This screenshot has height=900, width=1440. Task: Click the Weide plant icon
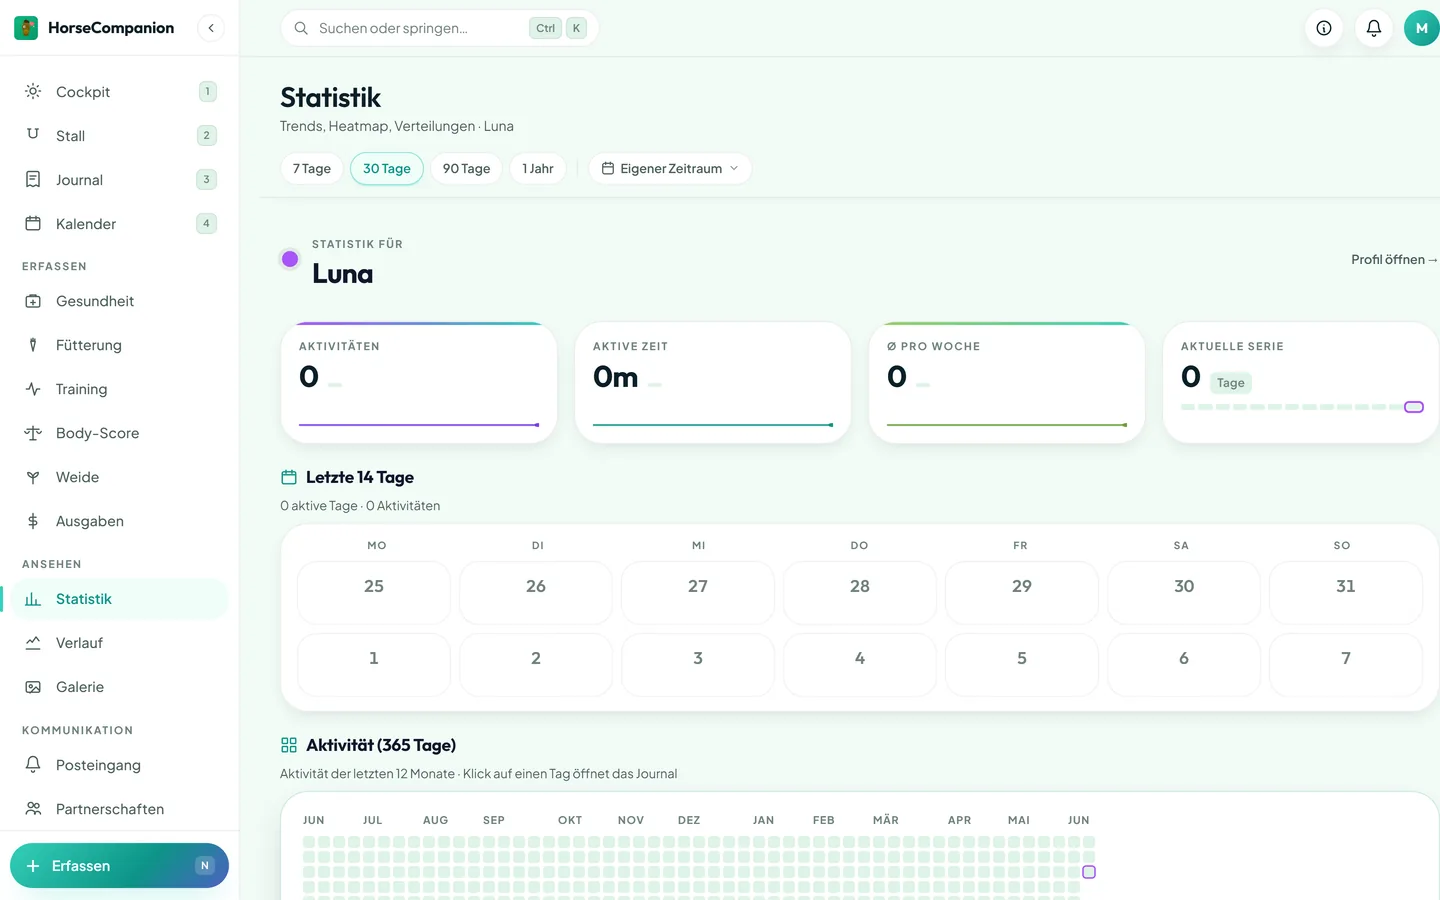coord(33,477)
